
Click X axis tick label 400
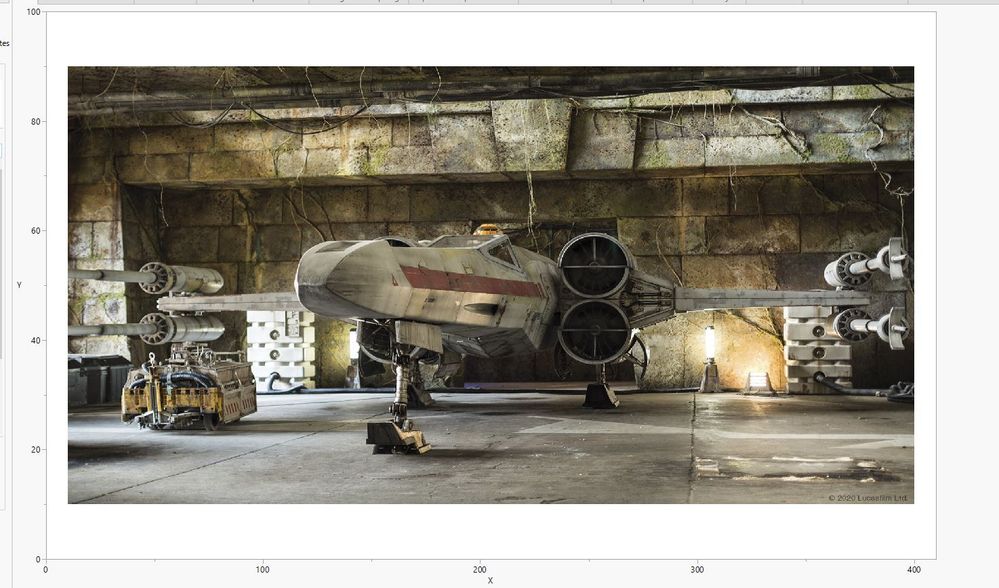(914, 570)
